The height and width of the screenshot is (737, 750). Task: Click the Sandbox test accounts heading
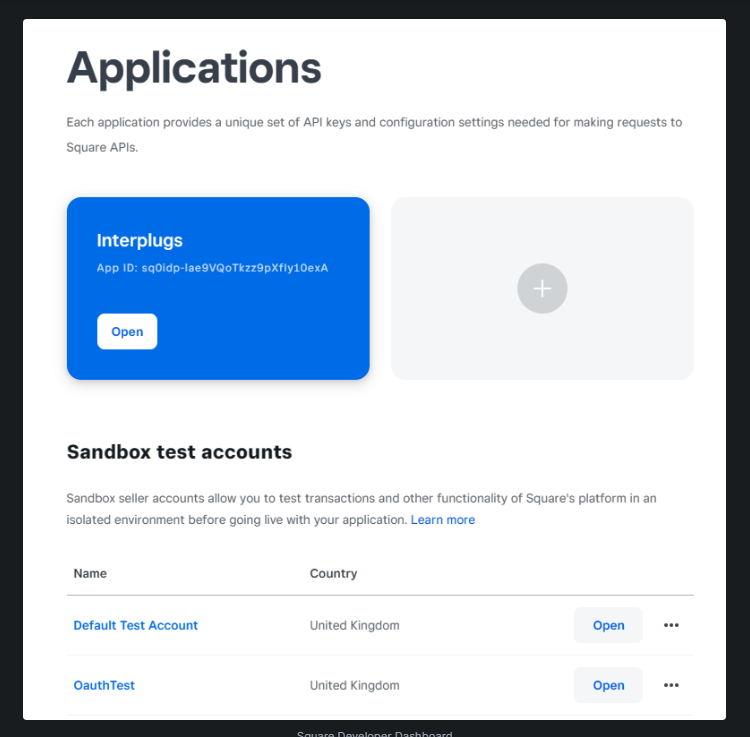coord(179,452)
